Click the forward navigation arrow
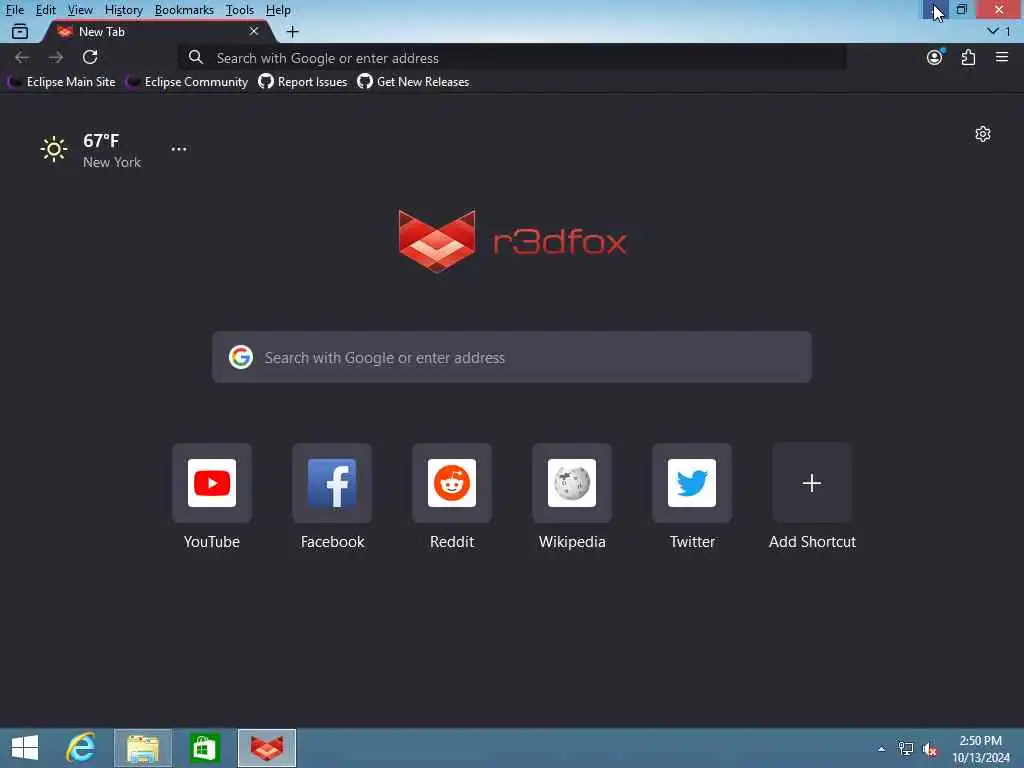This screenshot has width=1024, height=768. click(x=56, y=57)
